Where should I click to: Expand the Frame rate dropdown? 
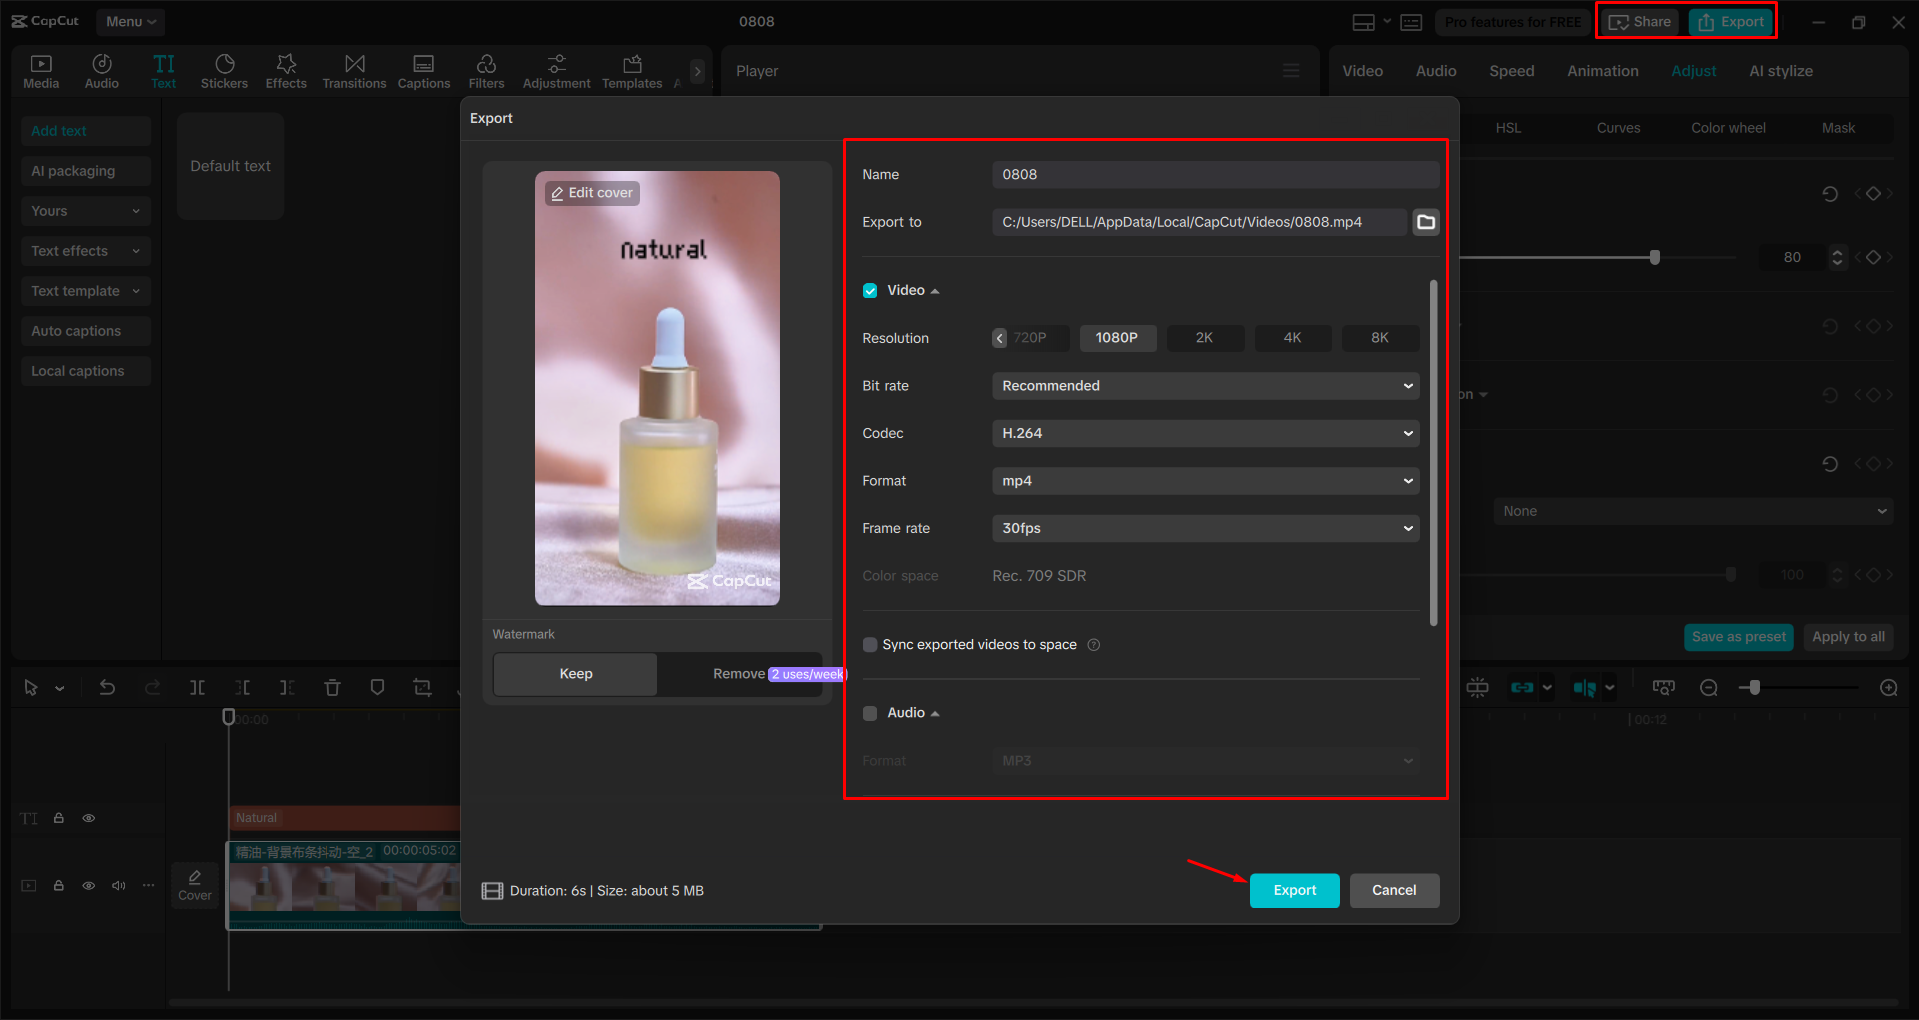point(1204,528)
